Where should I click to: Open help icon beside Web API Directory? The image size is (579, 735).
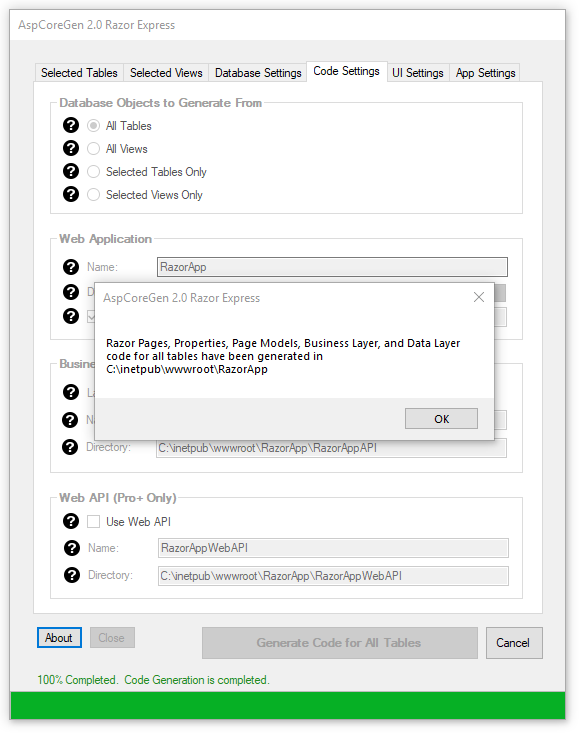[x=72, y=575]
